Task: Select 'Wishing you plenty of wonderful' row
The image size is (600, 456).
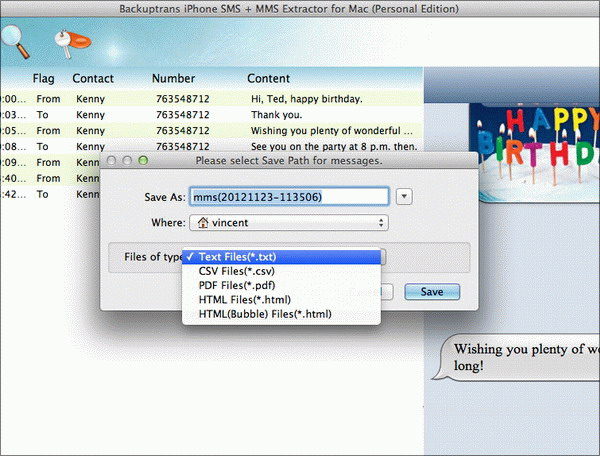Action: (212, 130)
